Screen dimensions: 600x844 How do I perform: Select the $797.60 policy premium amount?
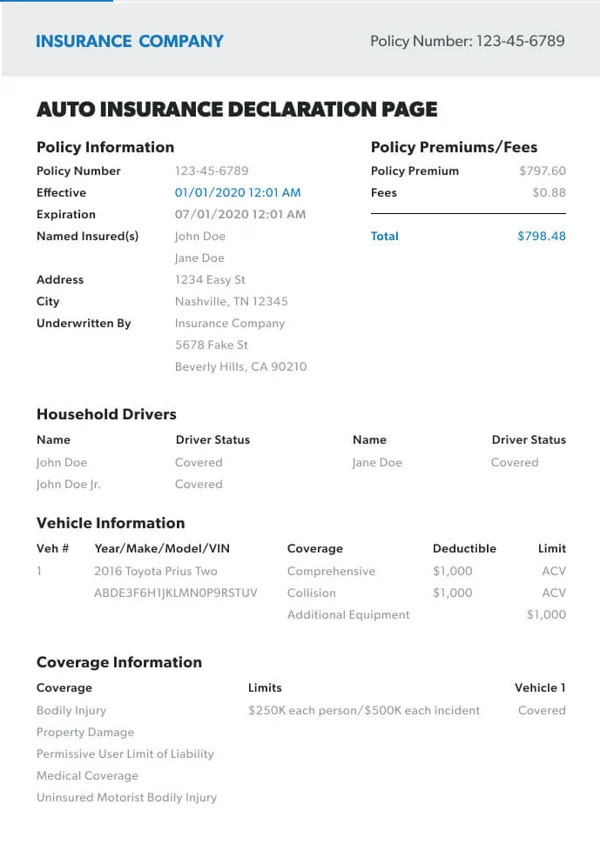[x=542, y=171]
